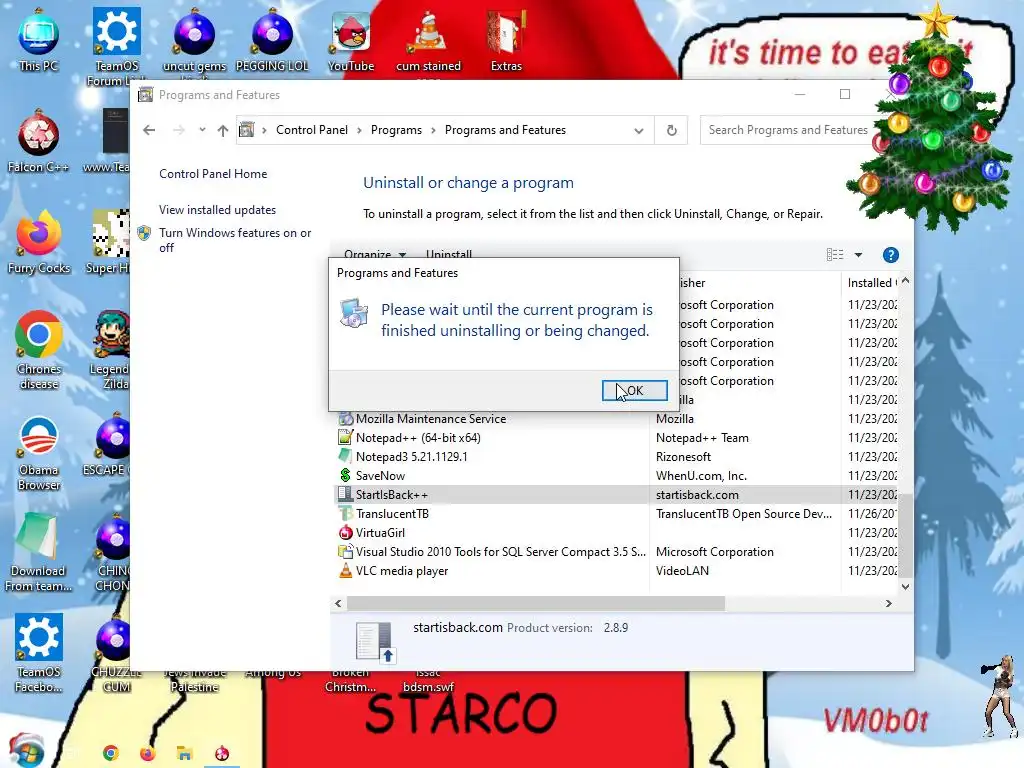
Task: Open the Chrome 'Chrones disease' desktop icon
Action: point(39,351)
